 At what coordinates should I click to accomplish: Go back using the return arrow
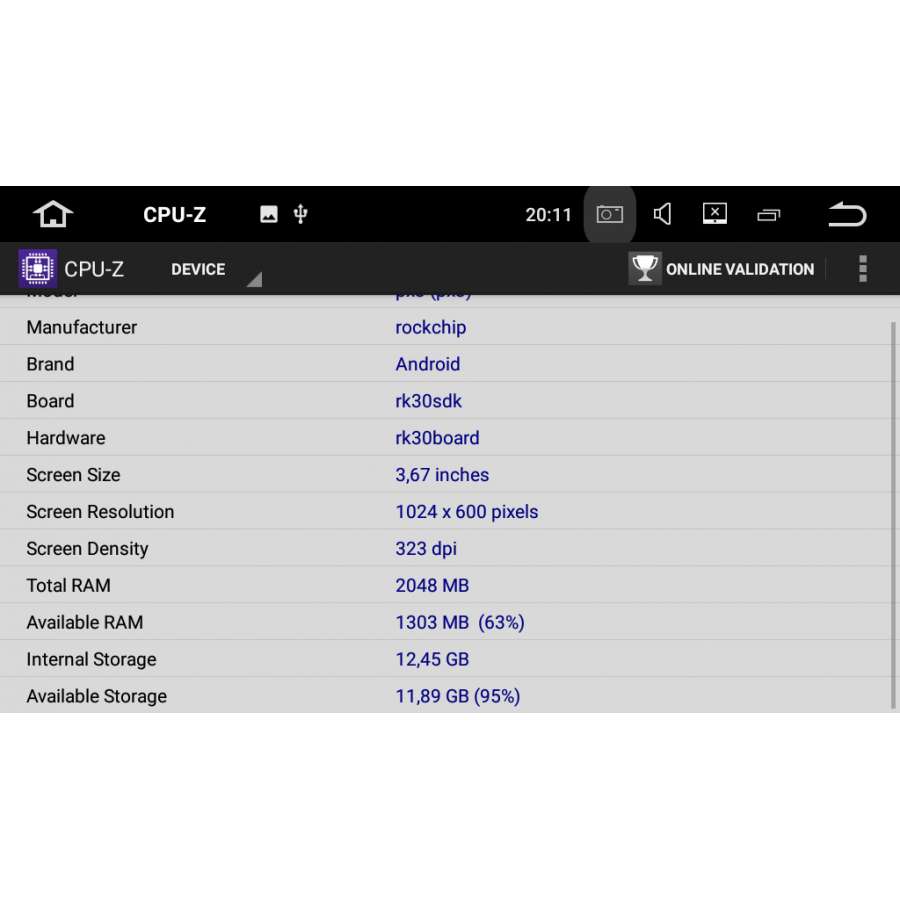click(x=847, y=215)
